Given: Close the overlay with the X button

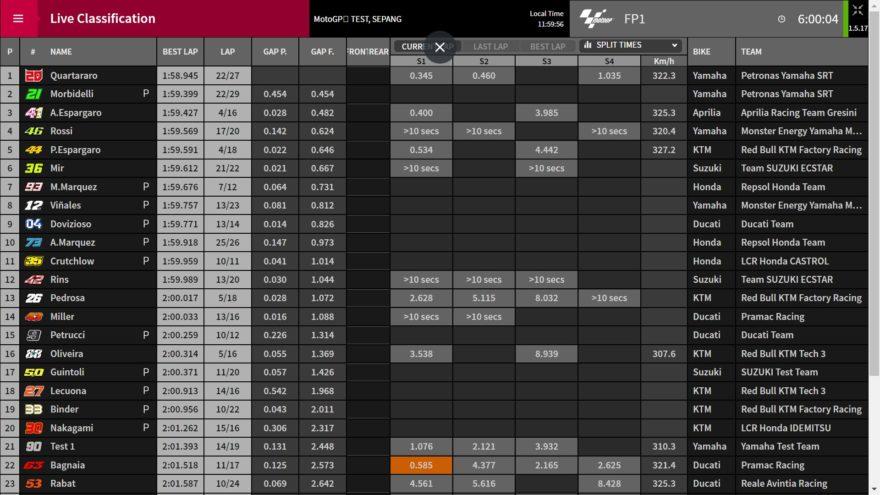Looking at the screenshot, I should tap(440, 47).
